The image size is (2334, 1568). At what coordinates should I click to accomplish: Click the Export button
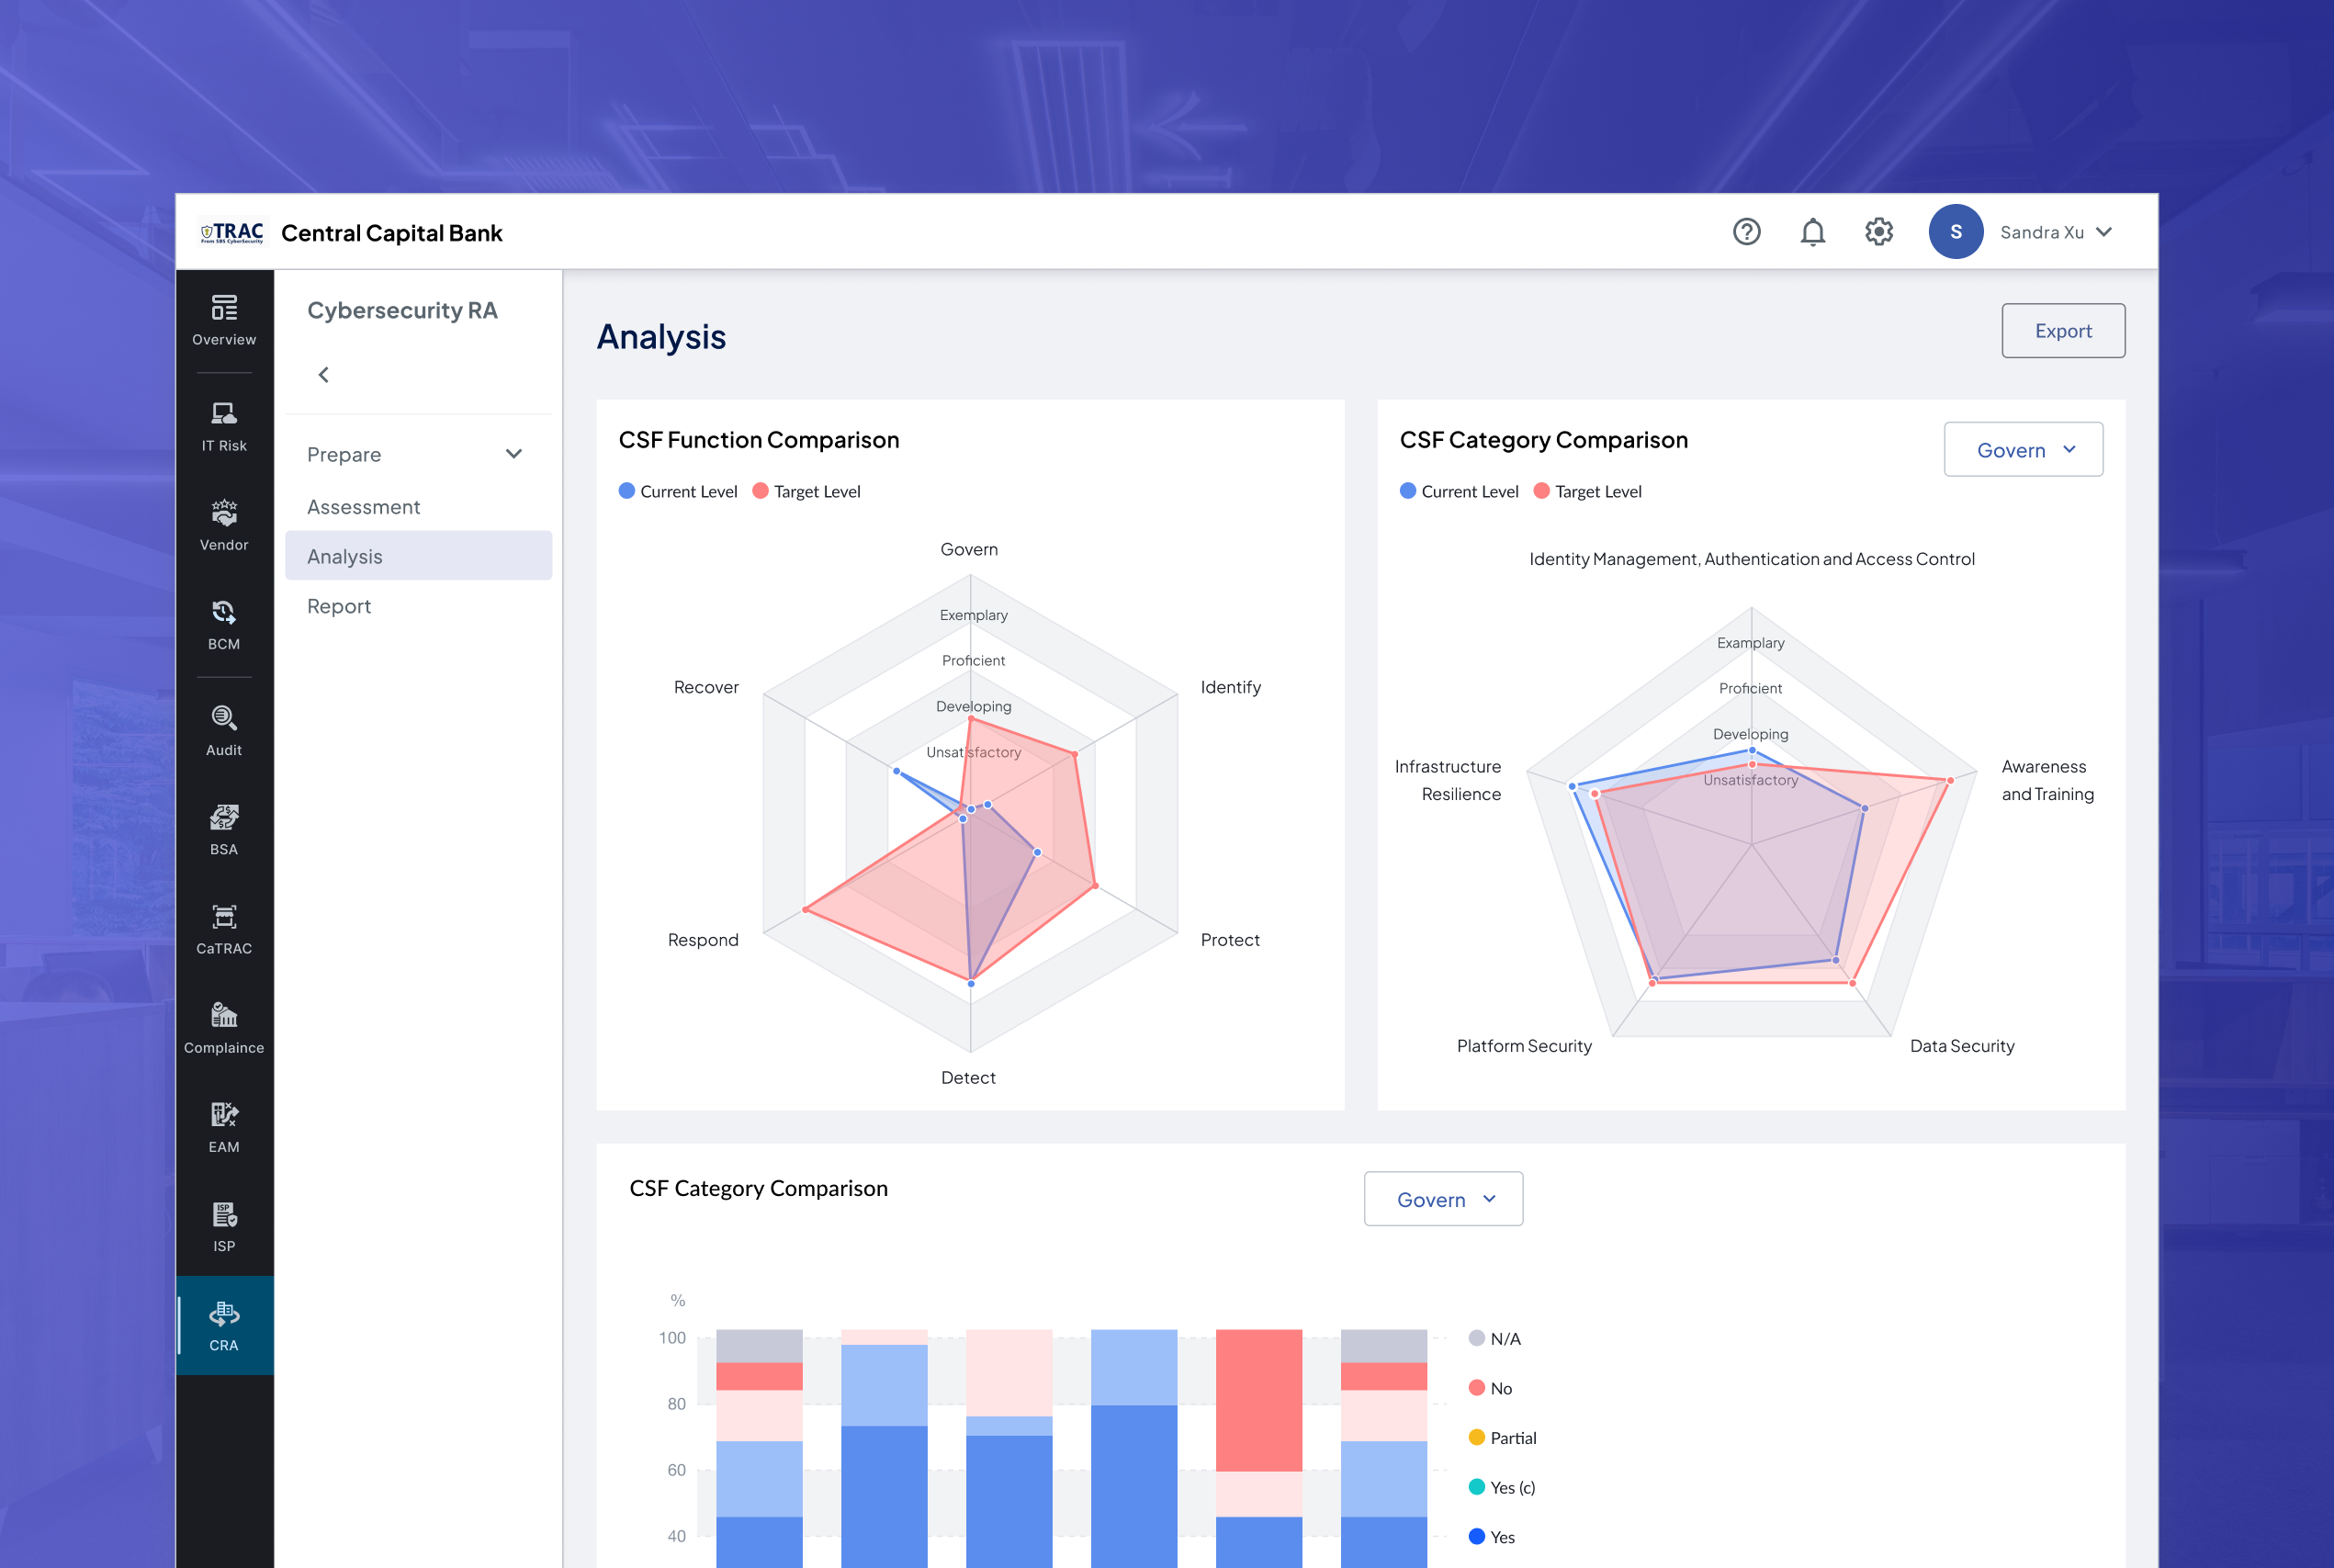point(2062,331)
